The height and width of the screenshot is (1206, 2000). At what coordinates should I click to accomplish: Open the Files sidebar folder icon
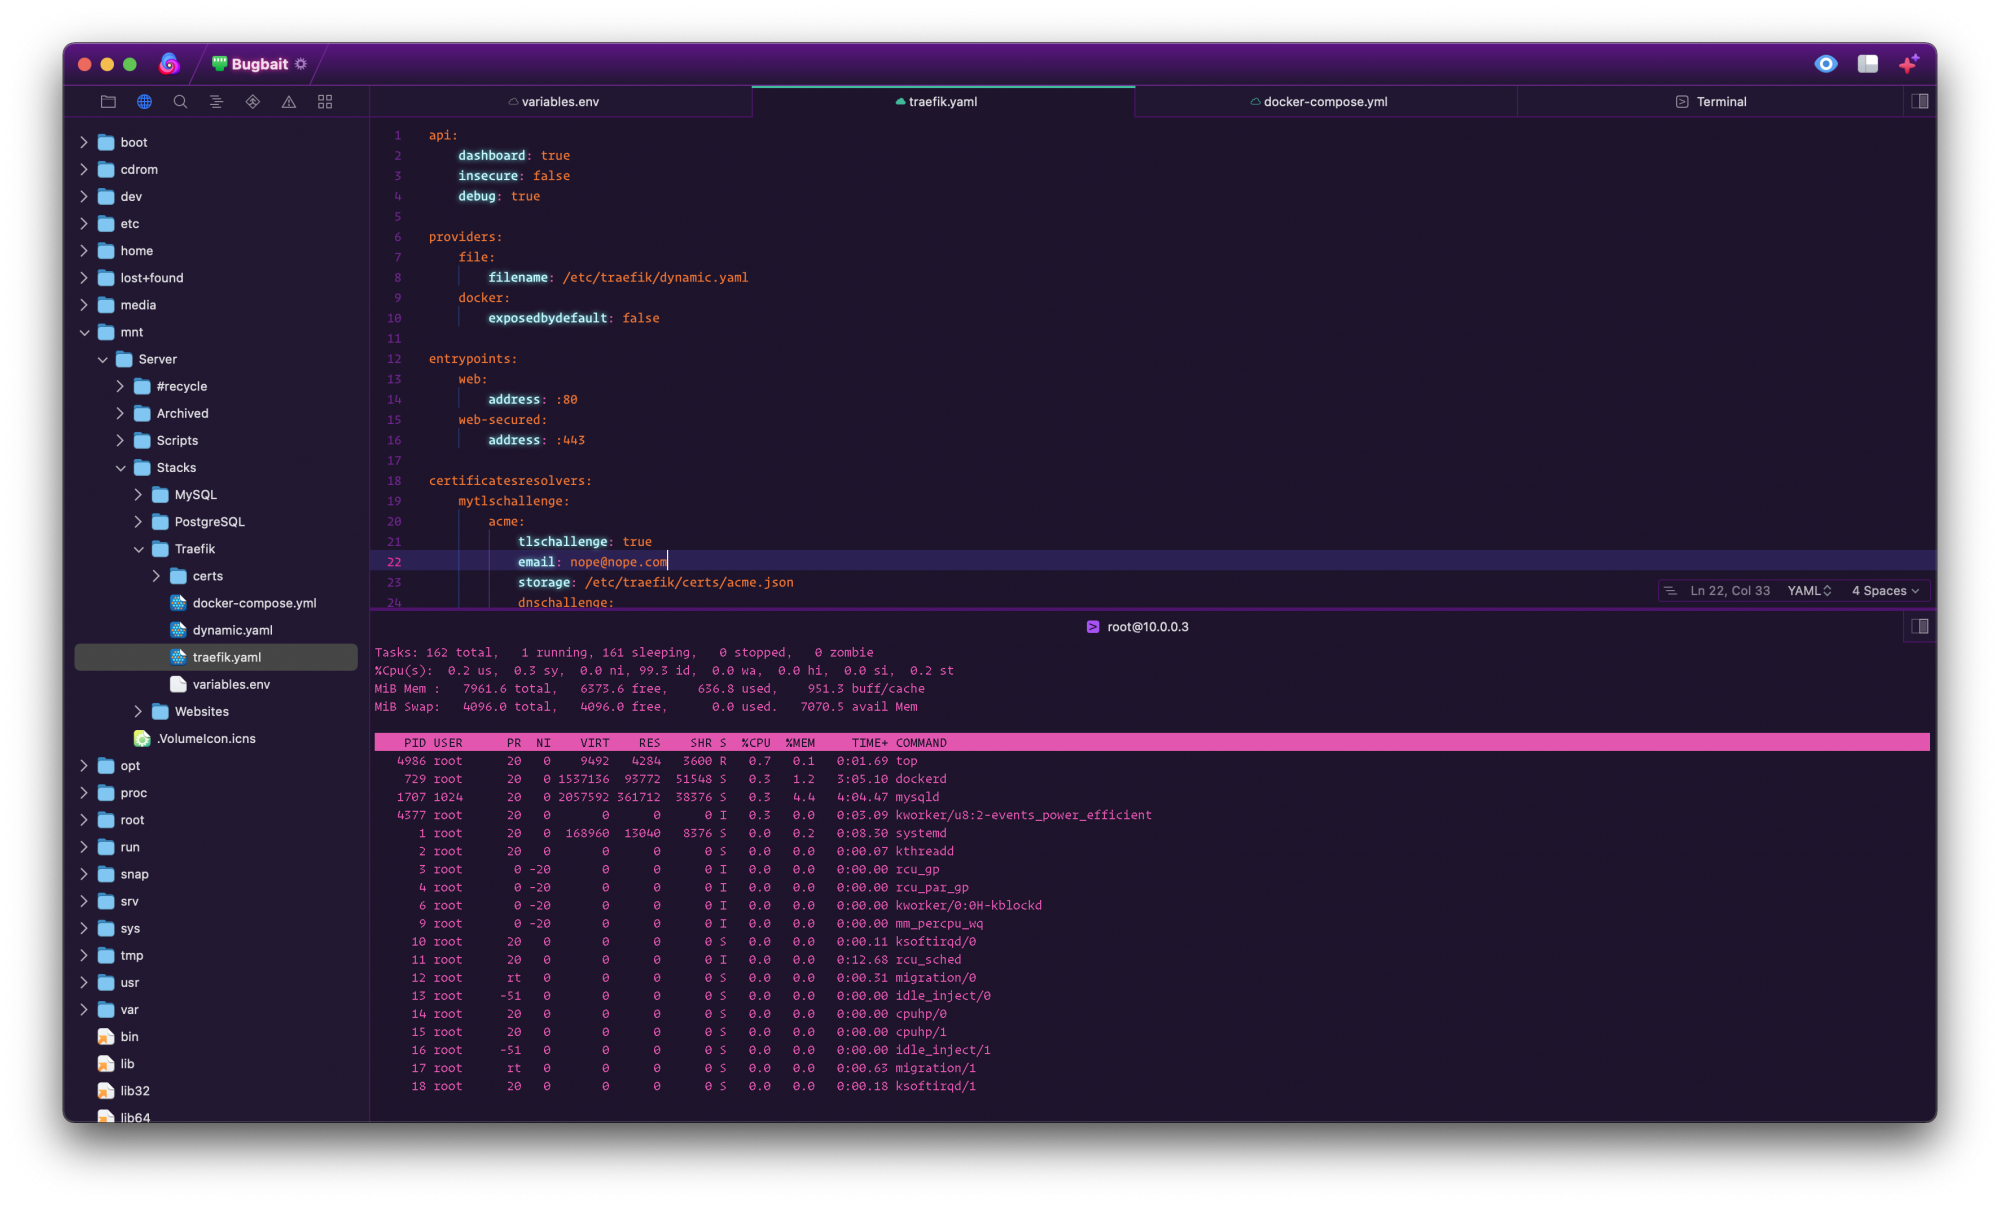[x=108, y=102]
